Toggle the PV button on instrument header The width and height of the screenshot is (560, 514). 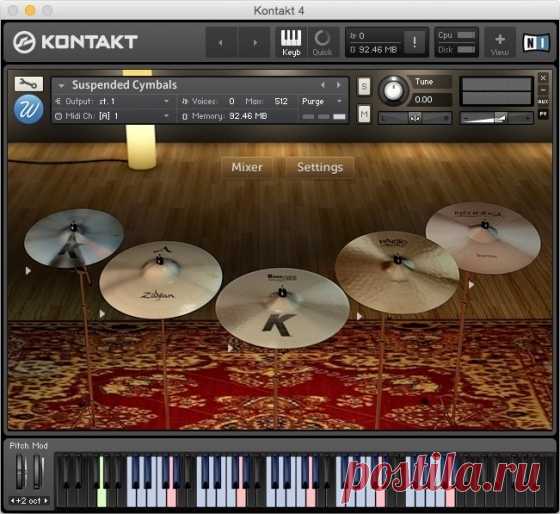tap(543, 114)
